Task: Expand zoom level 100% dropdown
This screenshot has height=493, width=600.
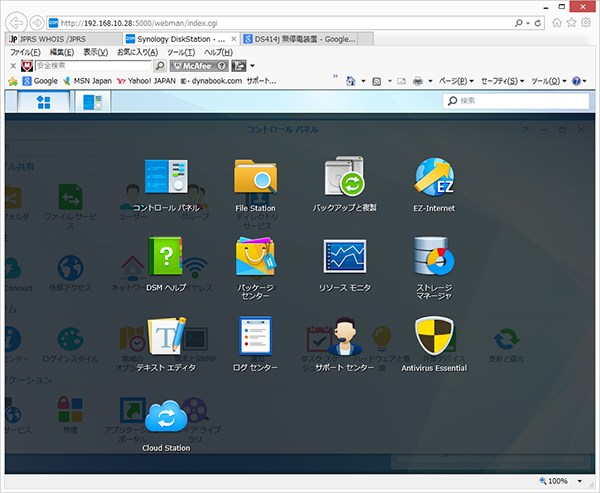Action: [580, 481]
